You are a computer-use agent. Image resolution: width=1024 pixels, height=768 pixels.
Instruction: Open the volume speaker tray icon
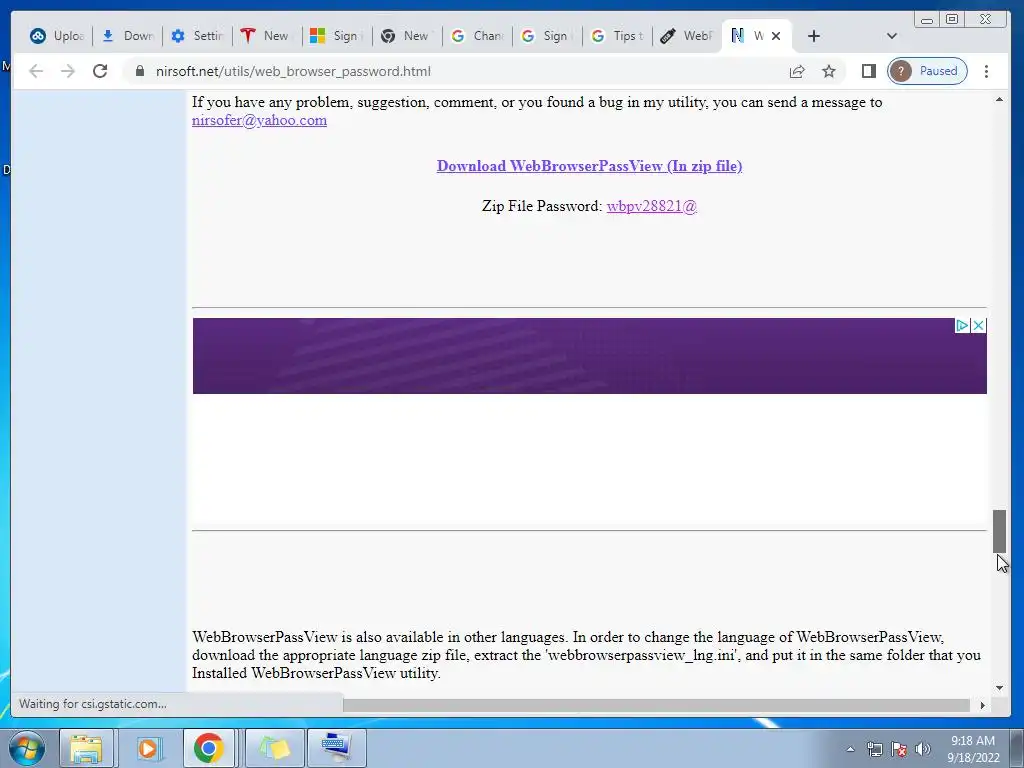tap(923, 749)
